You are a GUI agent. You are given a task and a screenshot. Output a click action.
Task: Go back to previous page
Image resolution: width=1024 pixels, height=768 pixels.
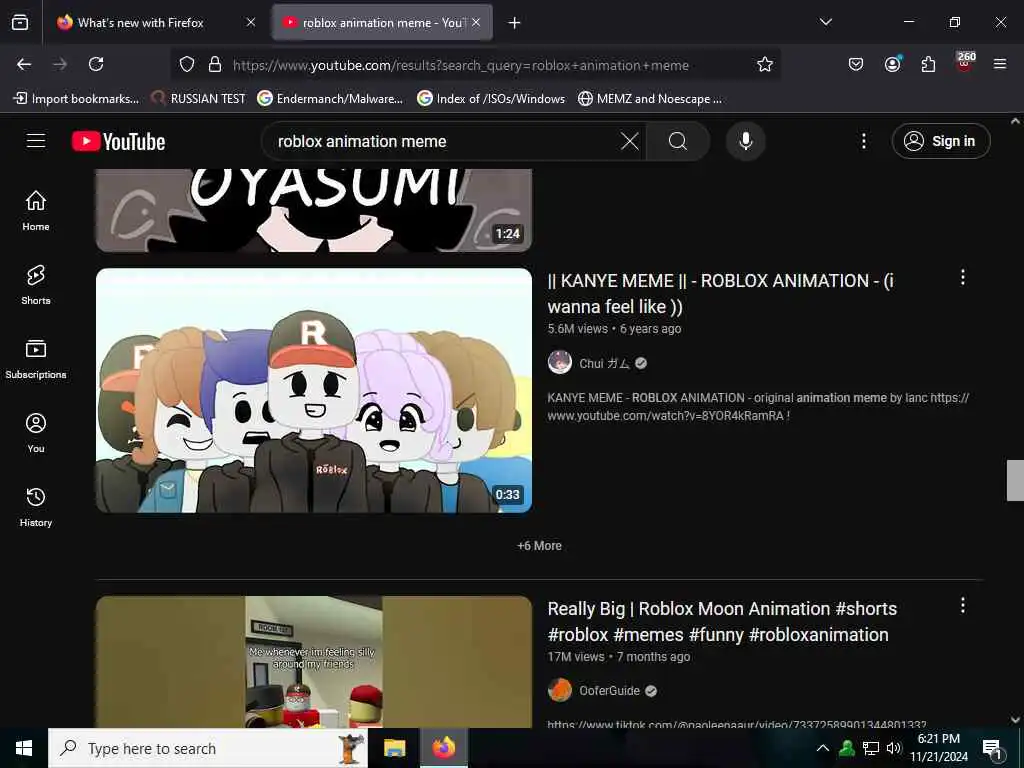tap(24, 64)
